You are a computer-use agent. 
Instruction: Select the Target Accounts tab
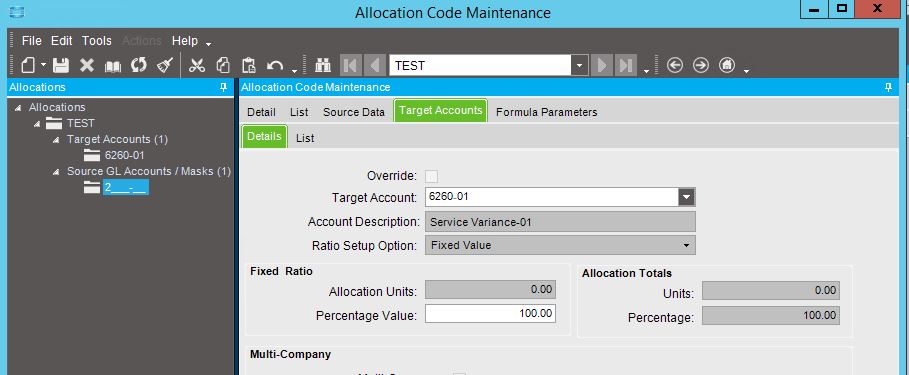(441, 110)
